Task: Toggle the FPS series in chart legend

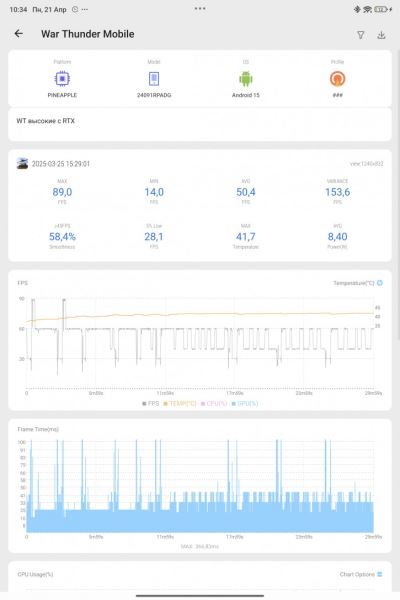Action: [x=150, y=403]
